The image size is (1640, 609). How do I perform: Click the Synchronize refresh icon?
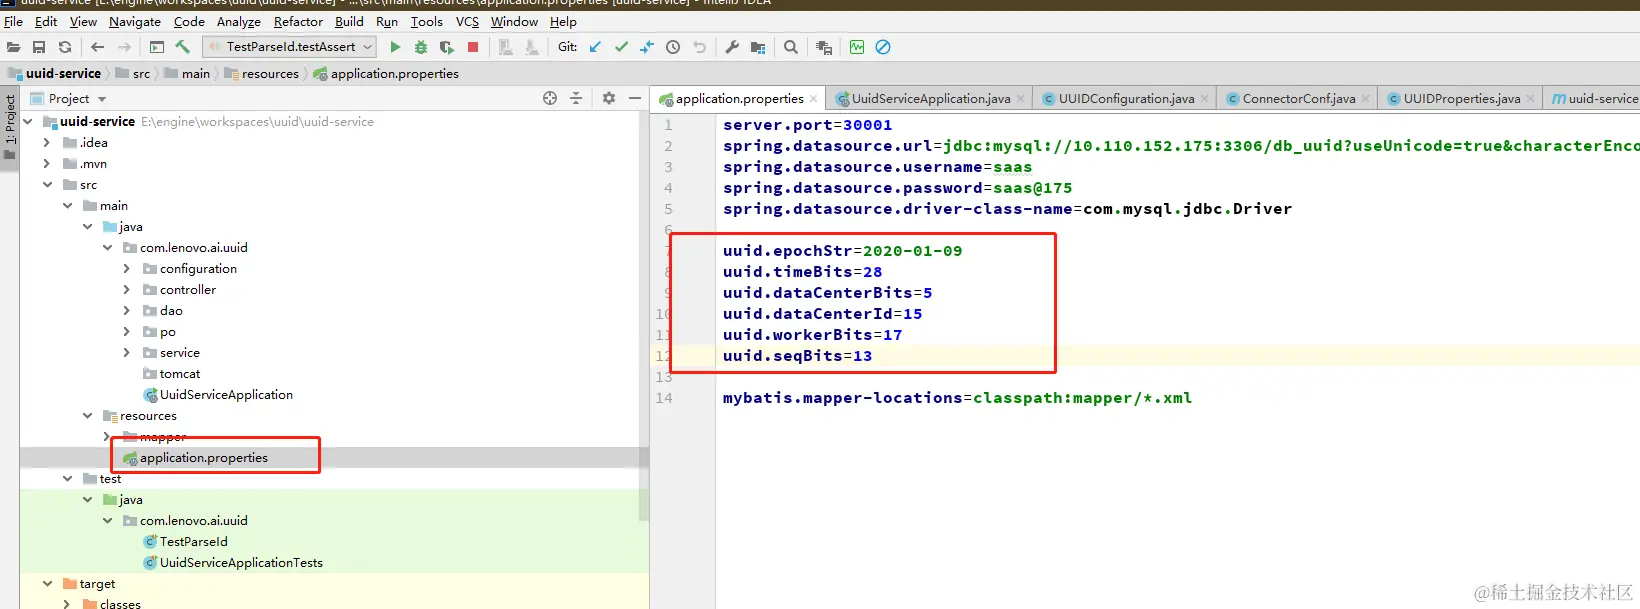pos(65,47)
